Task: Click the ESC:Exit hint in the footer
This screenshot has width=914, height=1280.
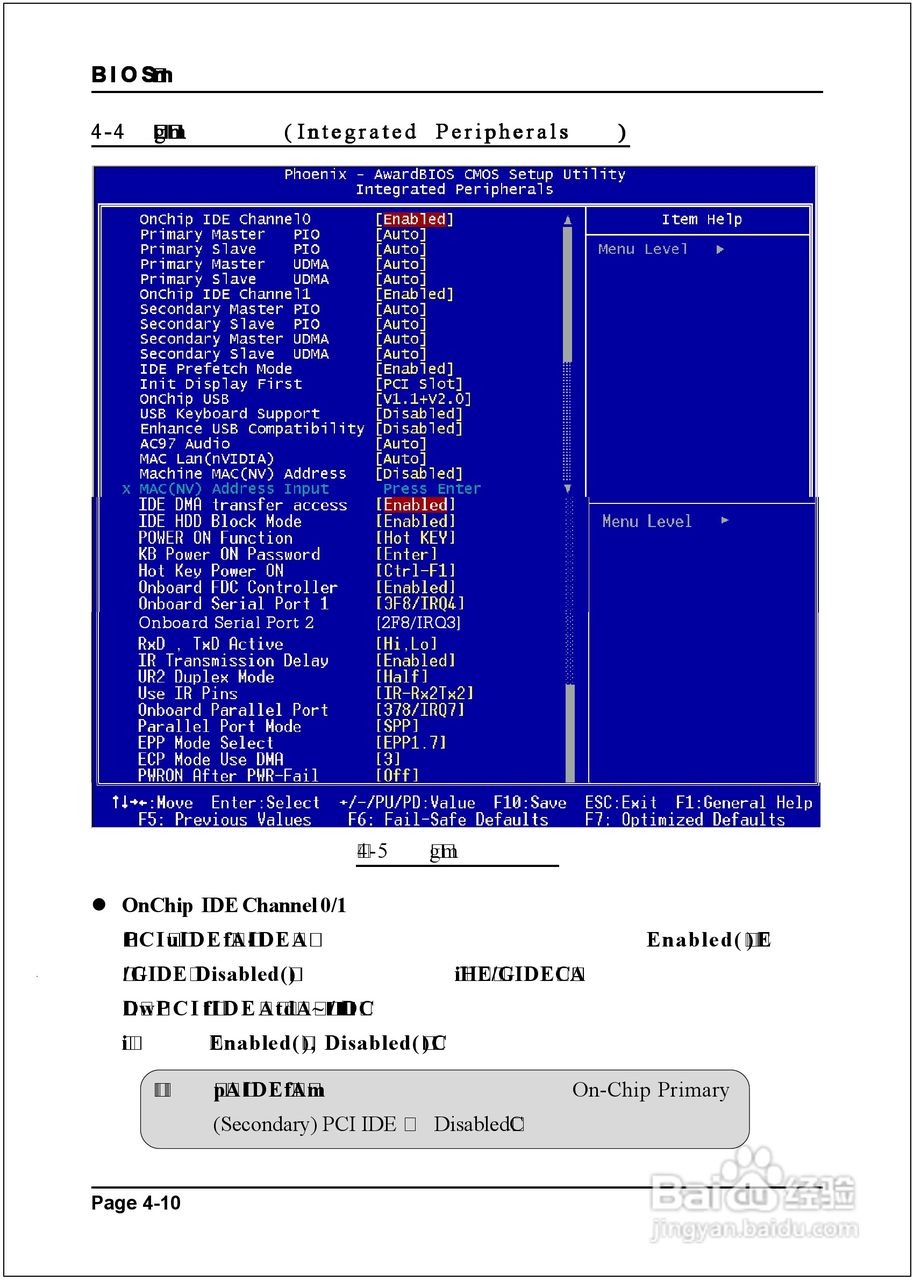Action: [621, 803]
